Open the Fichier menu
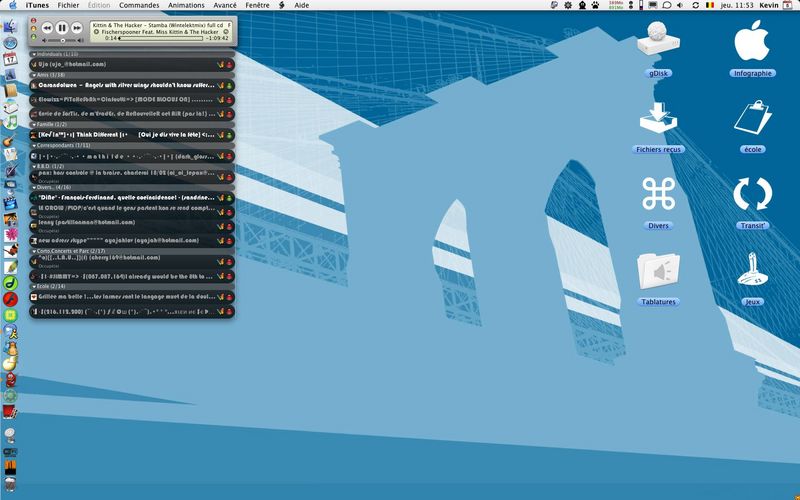Viewport: 800px width, 500px height. point(68,5)
